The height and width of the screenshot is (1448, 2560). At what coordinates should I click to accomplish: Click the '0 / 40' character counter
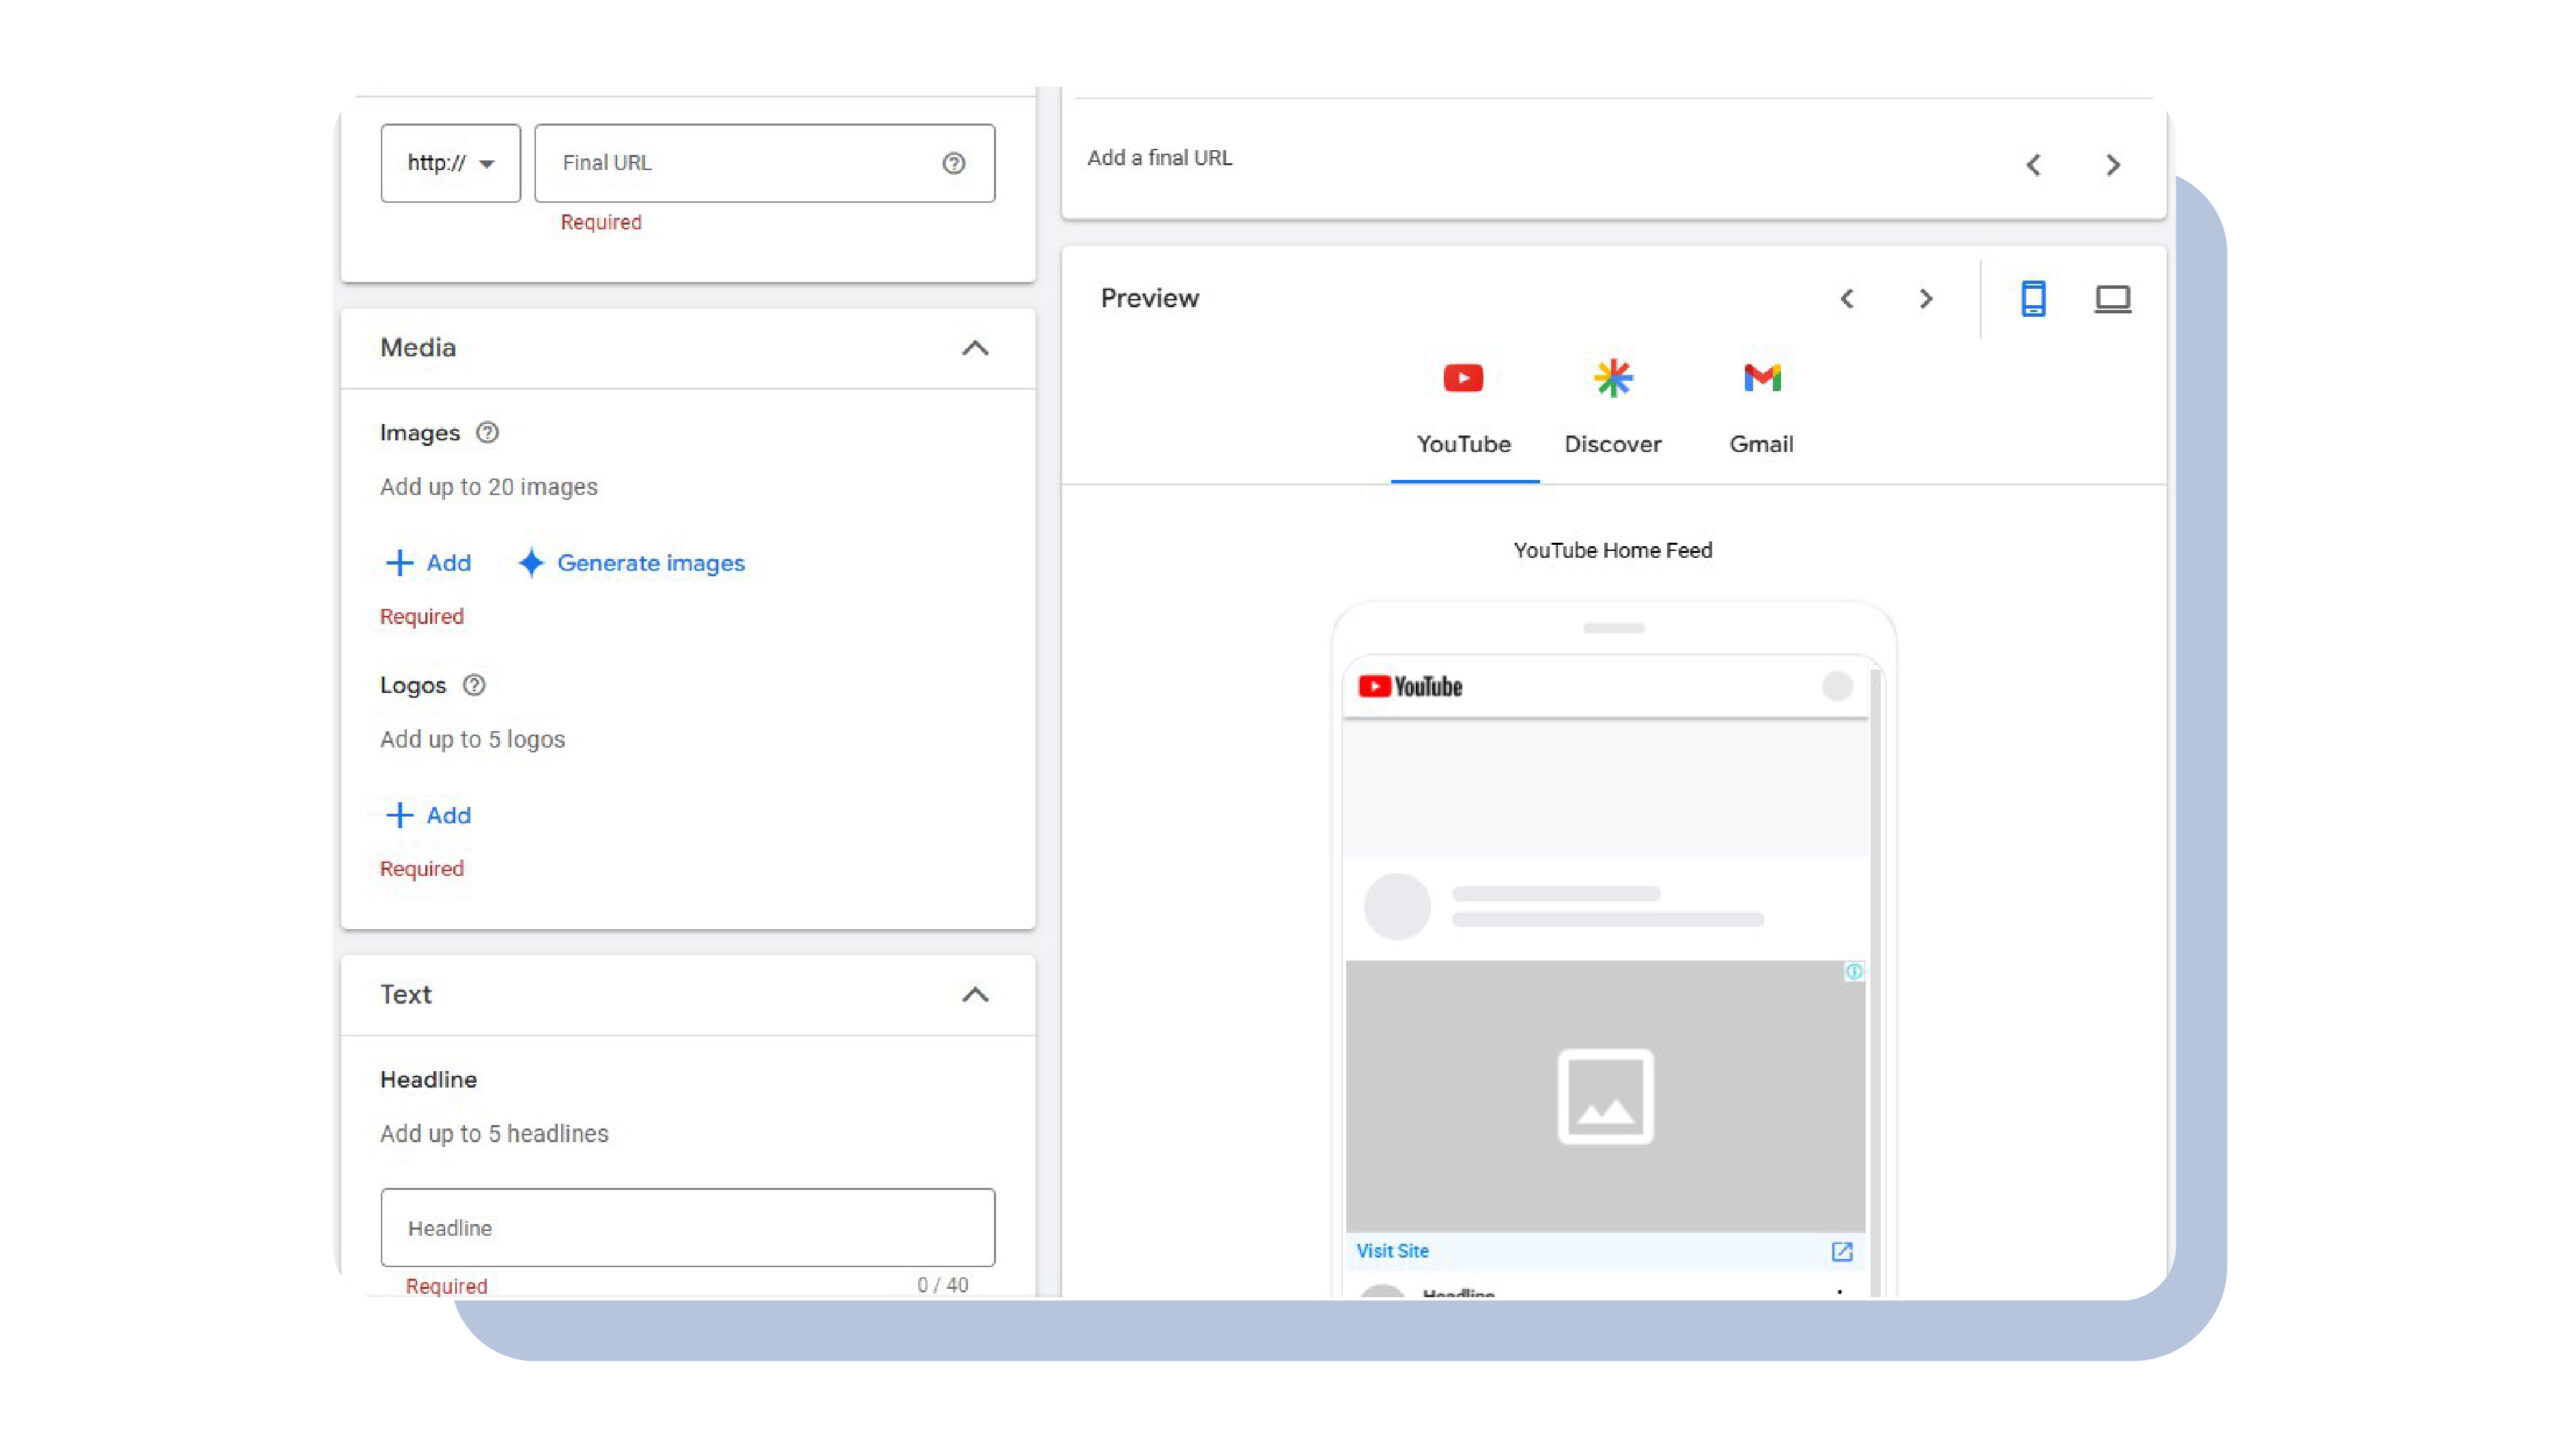pos(942,1285)
